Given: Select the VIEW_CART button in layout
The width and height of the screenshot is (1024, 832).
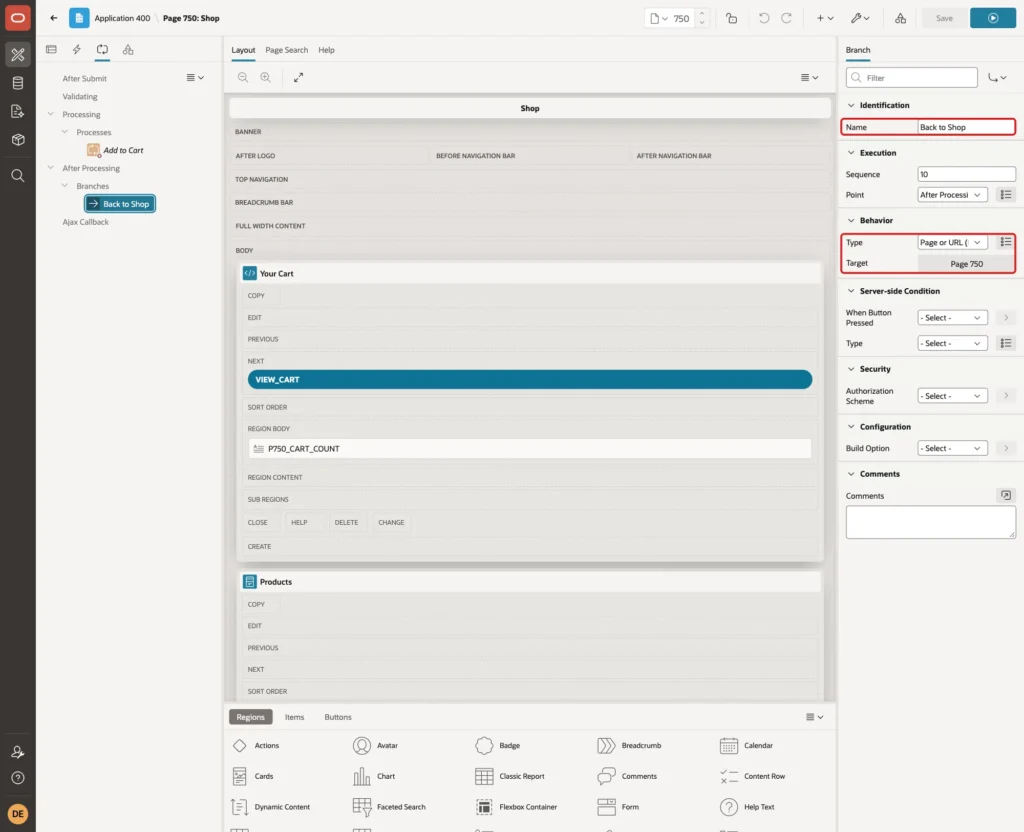Looking at the screenshot, I should click(530, 379).
